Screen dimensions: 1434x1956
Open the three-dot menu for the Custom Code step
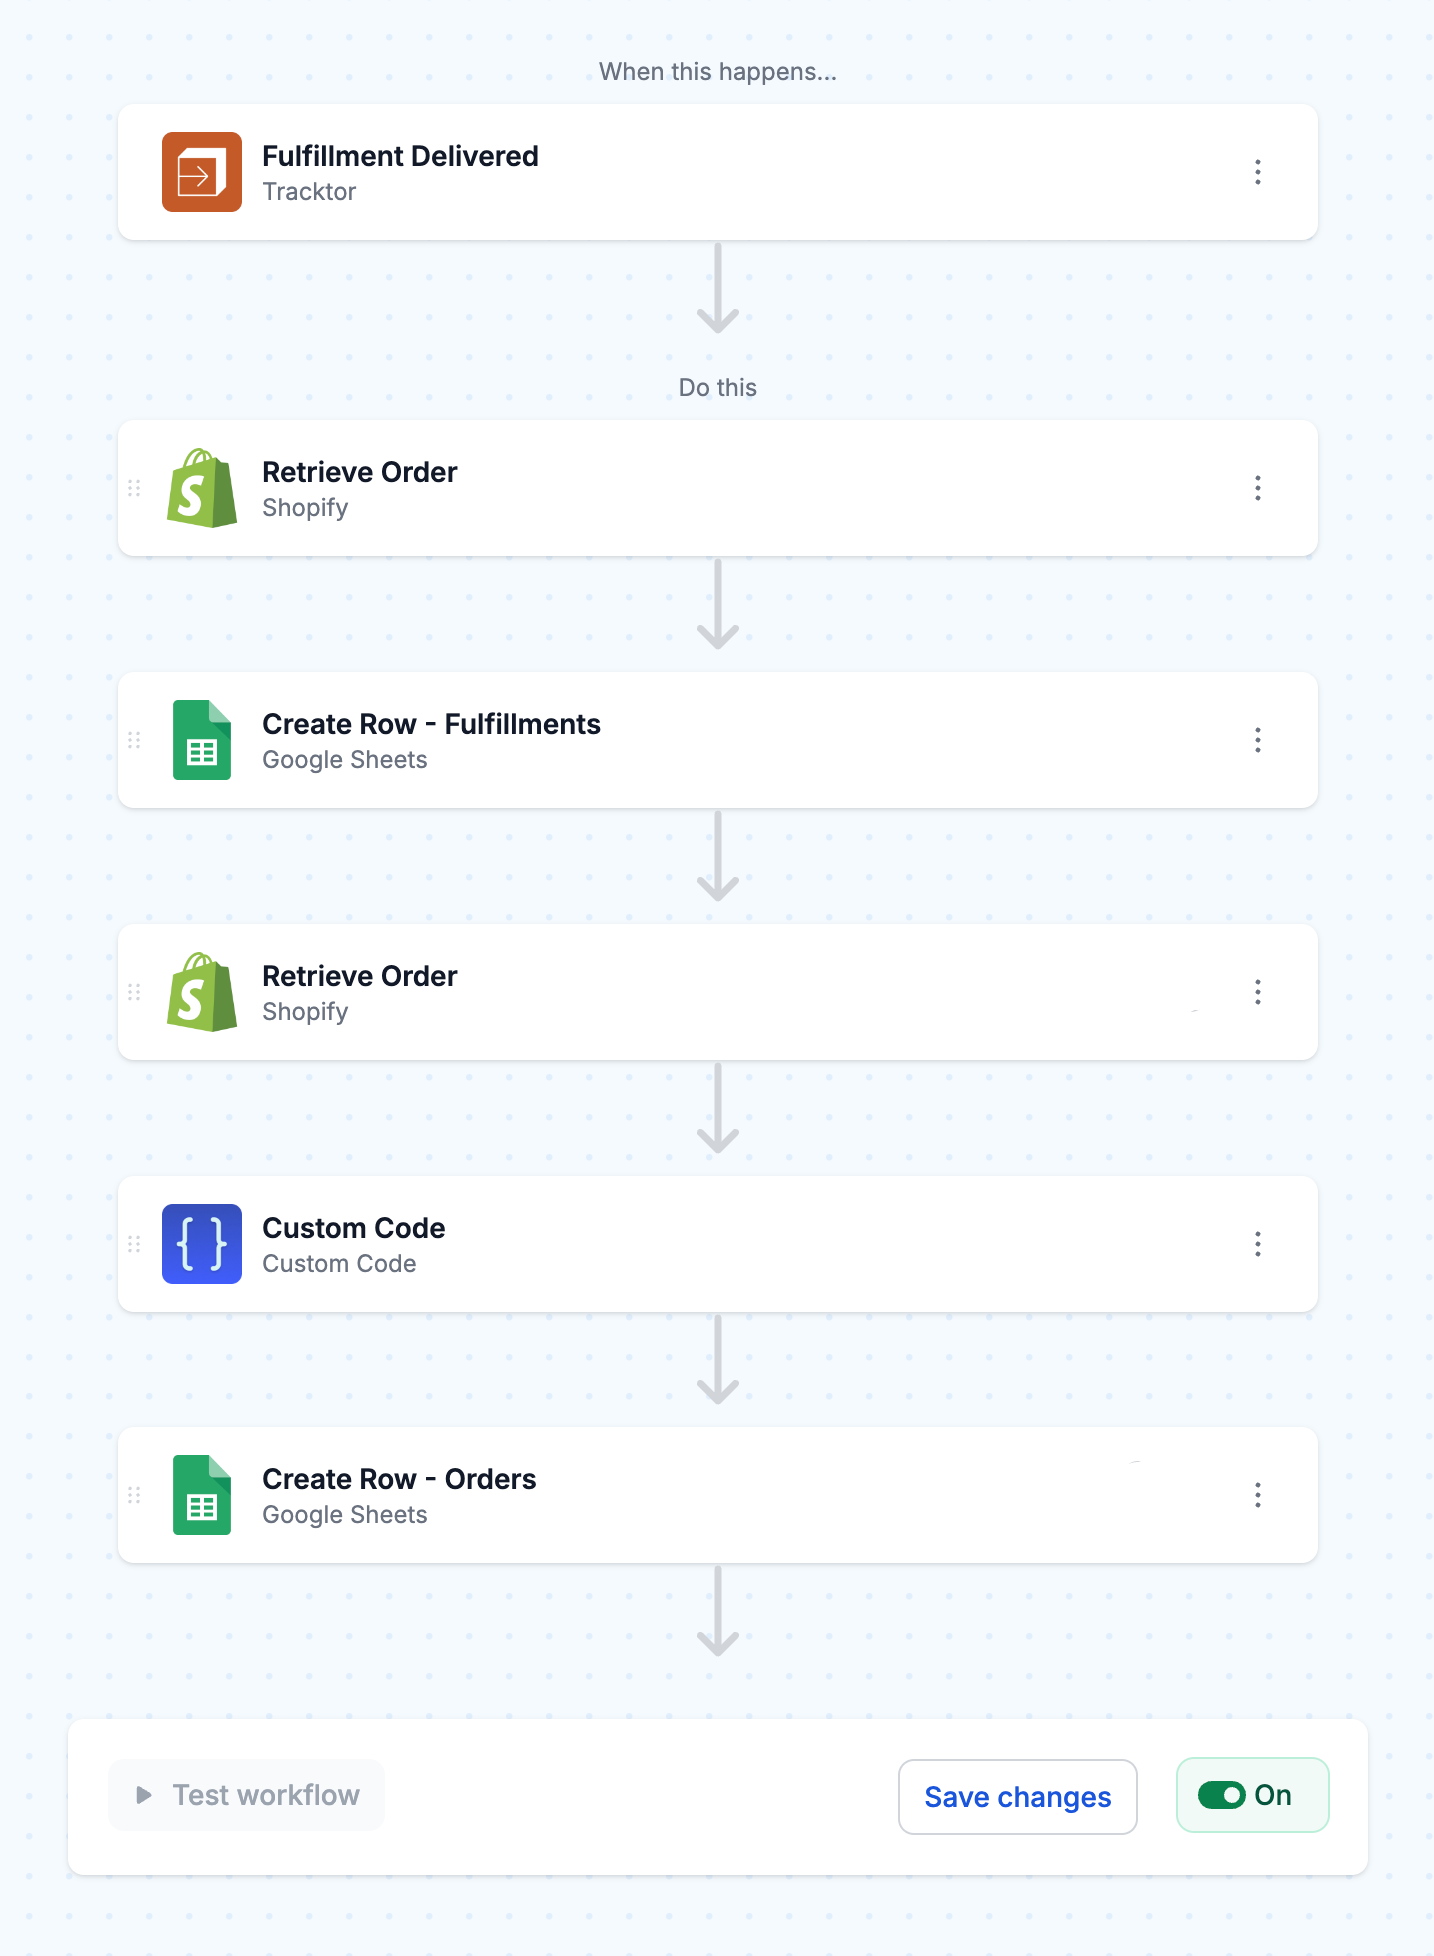(1258, 1244)
